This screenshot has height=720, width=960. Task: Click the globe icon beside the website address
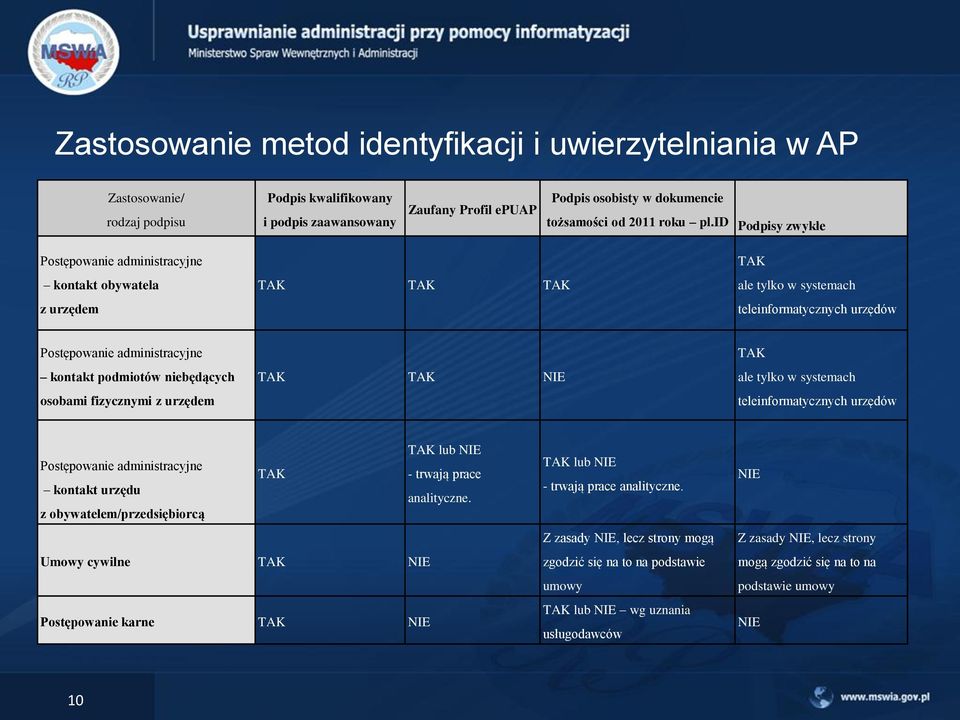[x=822, y=697]
